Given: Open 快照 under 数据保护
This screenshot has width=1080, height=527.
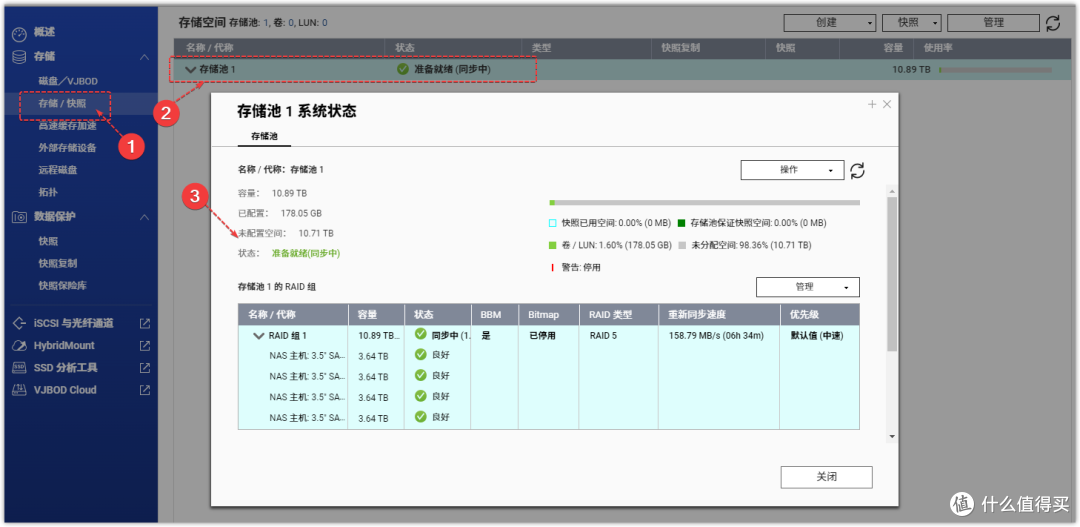Looking at the screenshot, I should 48,241.
